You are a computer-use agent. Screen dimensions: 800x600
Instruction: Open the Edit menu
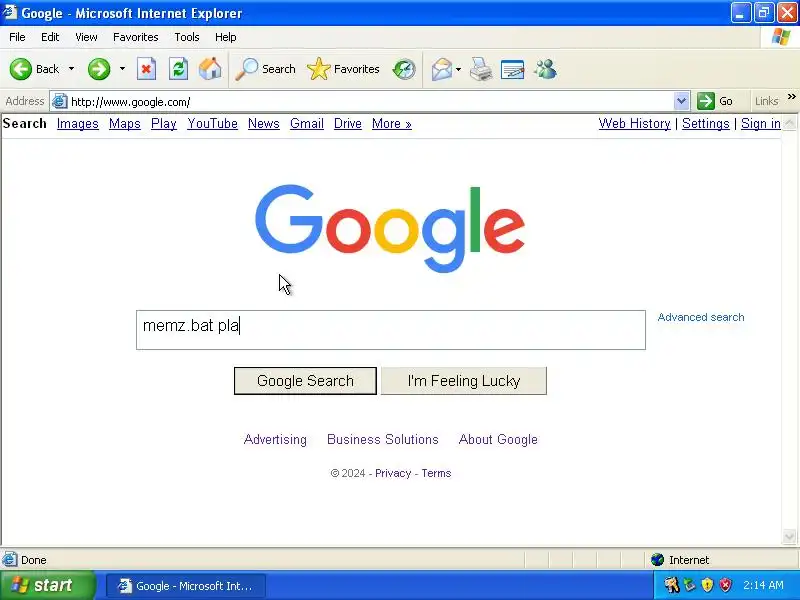click(x=50, y=37)
